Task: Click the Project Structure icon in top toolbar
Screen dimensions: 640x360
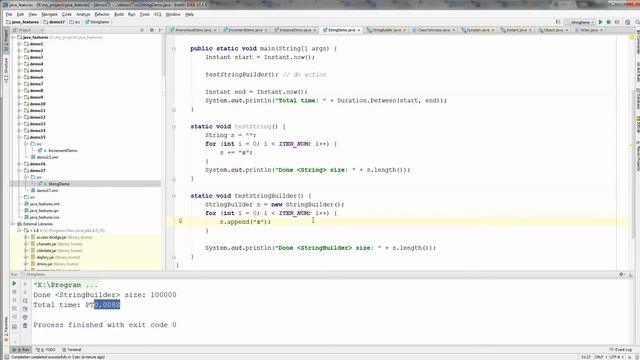Action: pyautogui.click(x=627, y=22)
